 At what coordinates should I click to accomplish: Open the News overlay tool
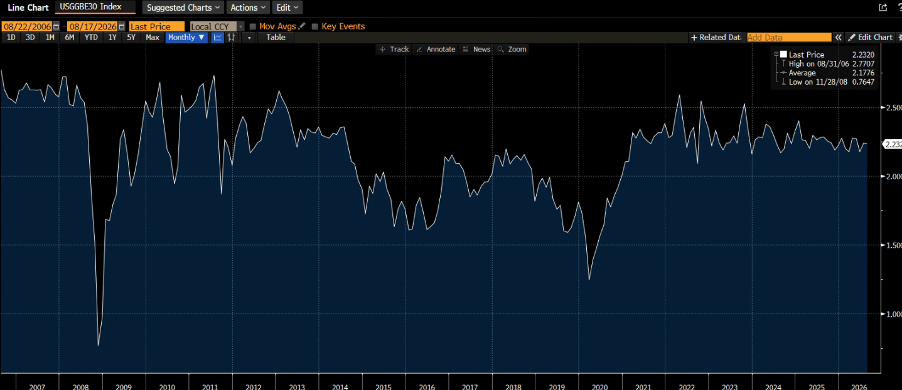click(x=476, y=49)
